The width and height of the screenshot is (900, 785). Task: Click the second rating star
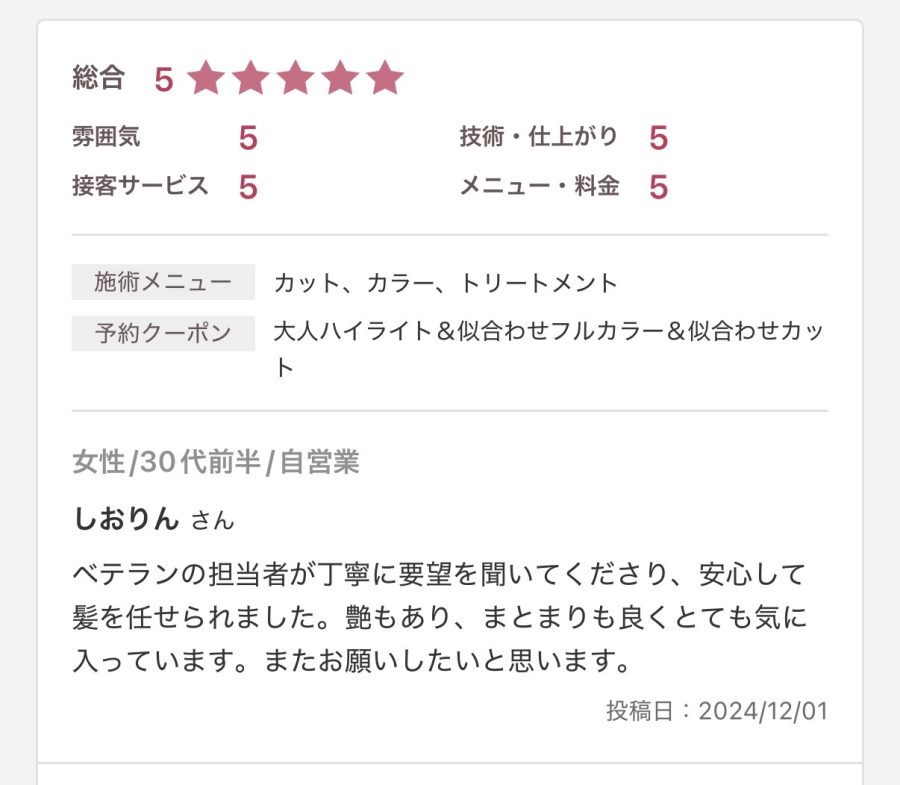coord(250,78)
